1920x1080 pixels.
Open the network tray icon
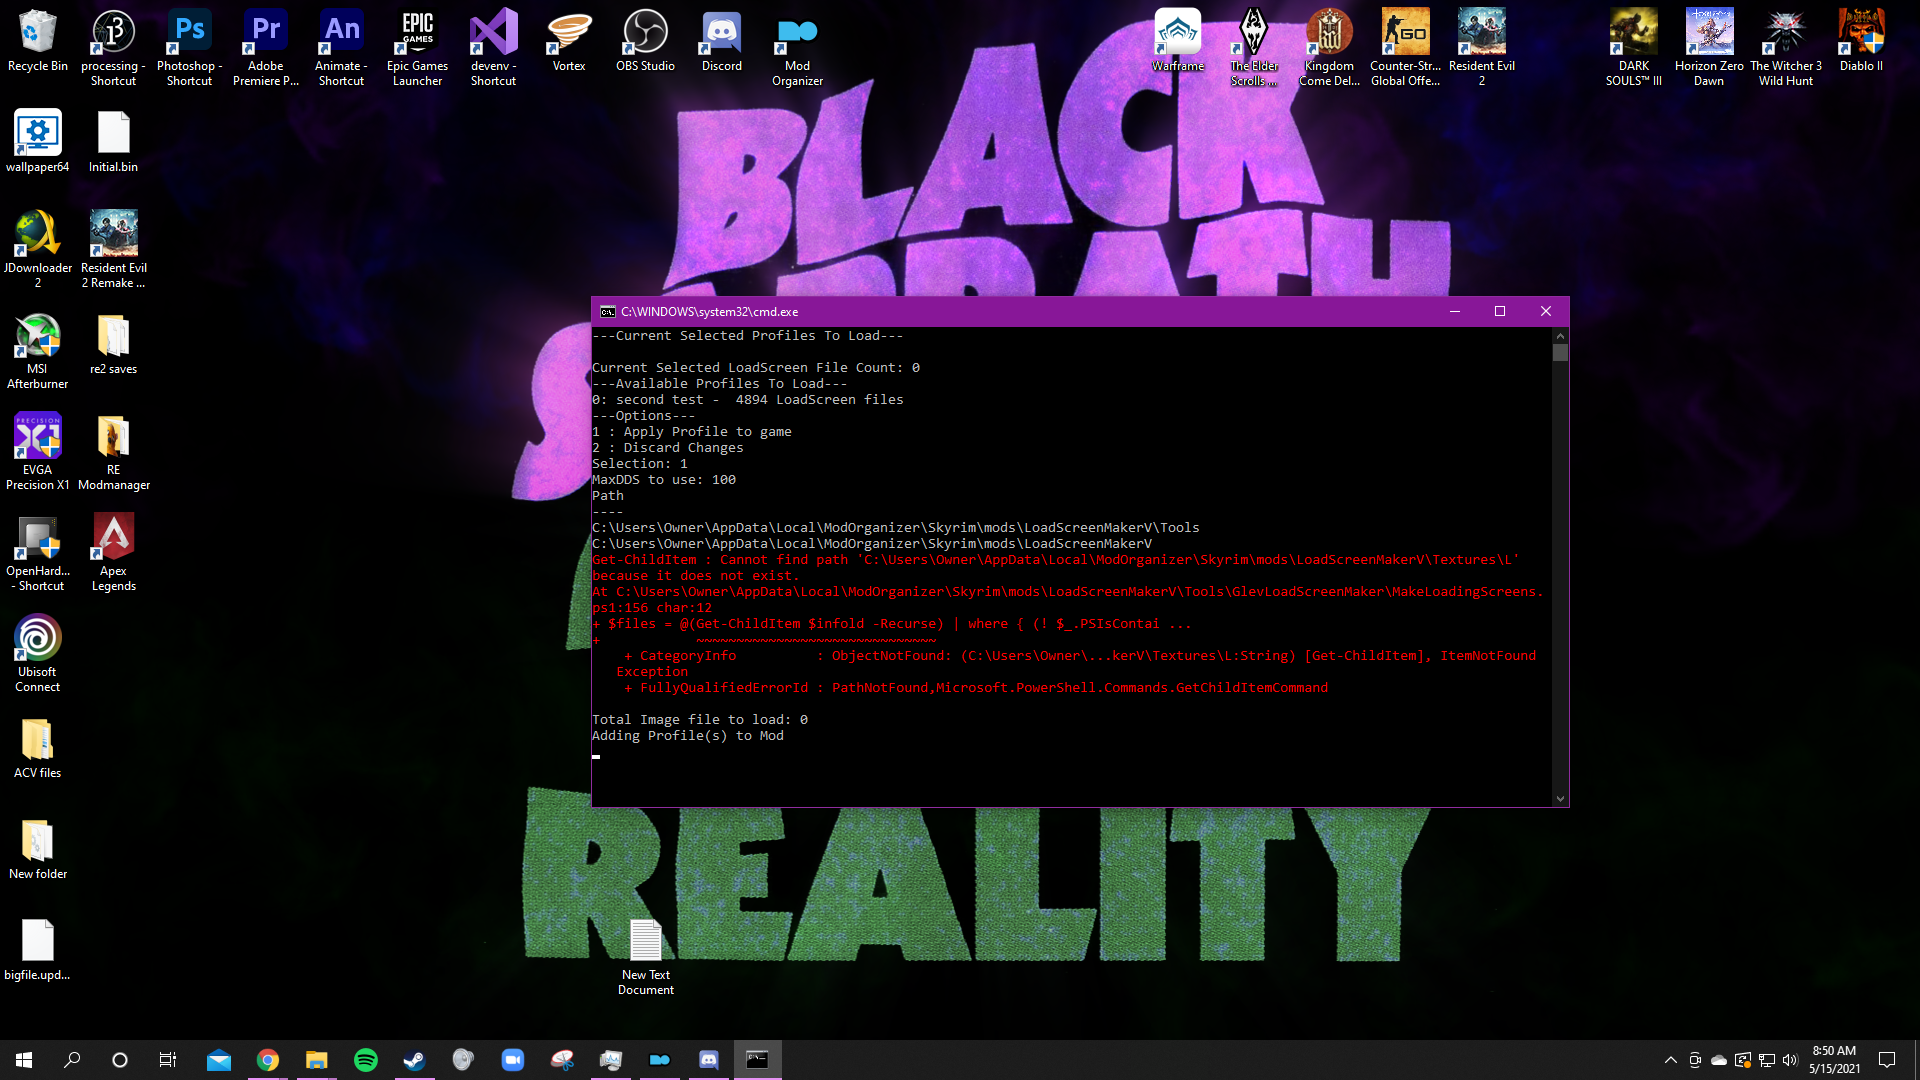click(1767, 1060)
